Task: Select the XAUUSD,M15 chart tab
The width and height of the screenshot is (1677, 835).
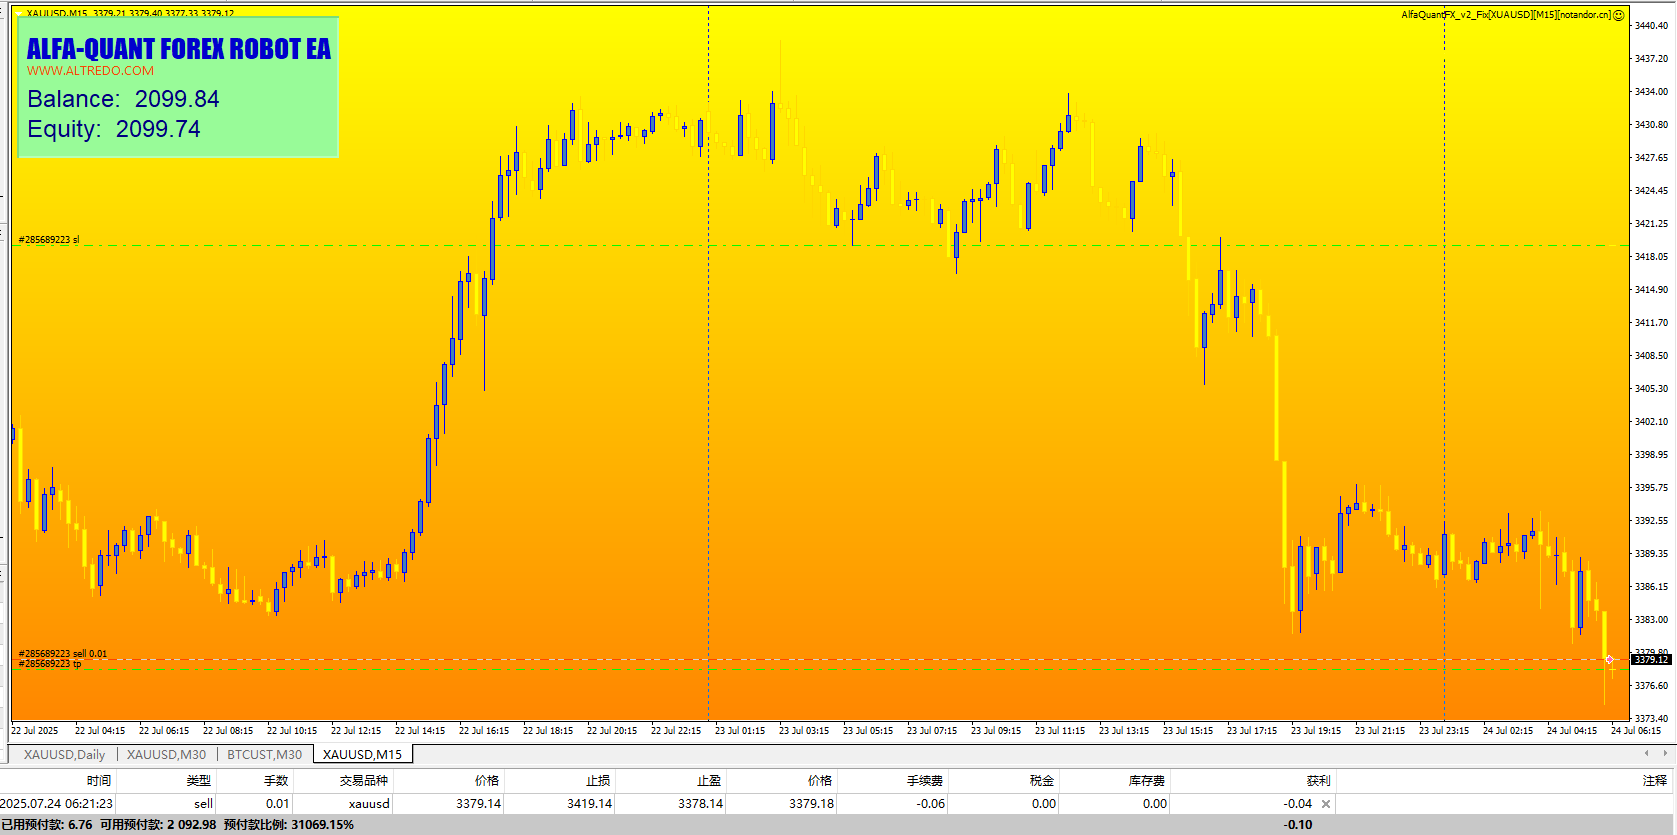Action: (362, 755)
